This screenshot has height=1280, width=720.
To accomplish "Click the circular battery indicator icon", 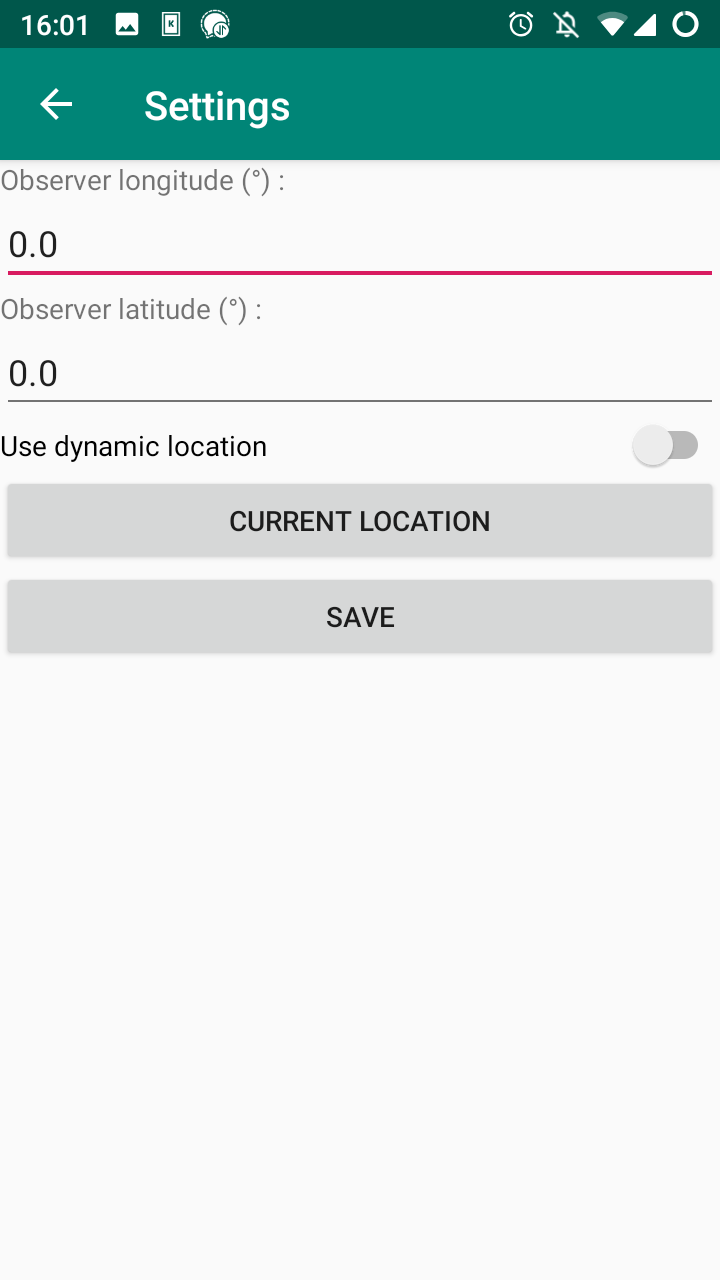I will click(x=685, y=24).
